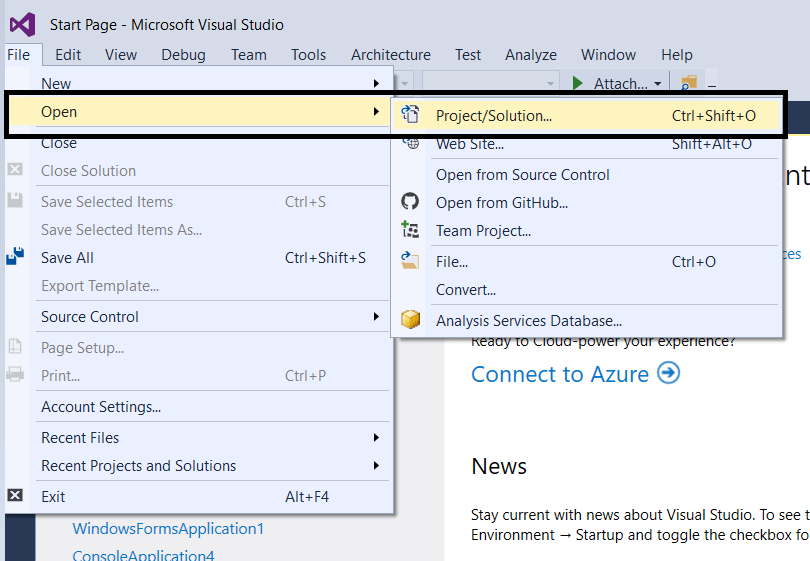Image resolution: width=810 pixels, height=561 pixels.
Task: Click the Ctrl+Shift+O shortcut text
Action: 713,115
